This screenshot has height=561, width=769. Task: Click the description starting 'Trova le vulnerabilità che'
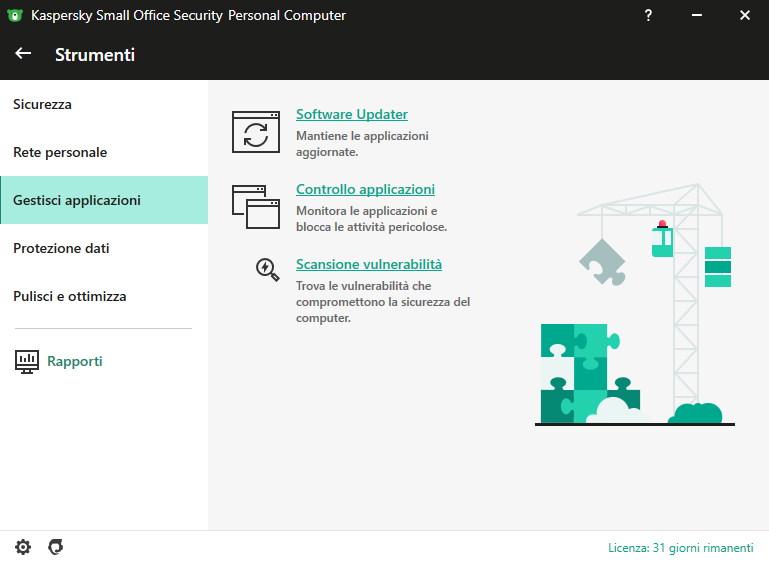[x=383, y=302]
